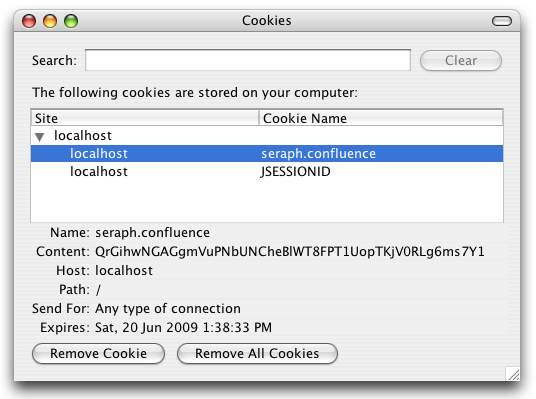This screenshot has width=536, height=399.
Task: Click the Name value seraph.confluence in details
Action: tap(152, 233)
